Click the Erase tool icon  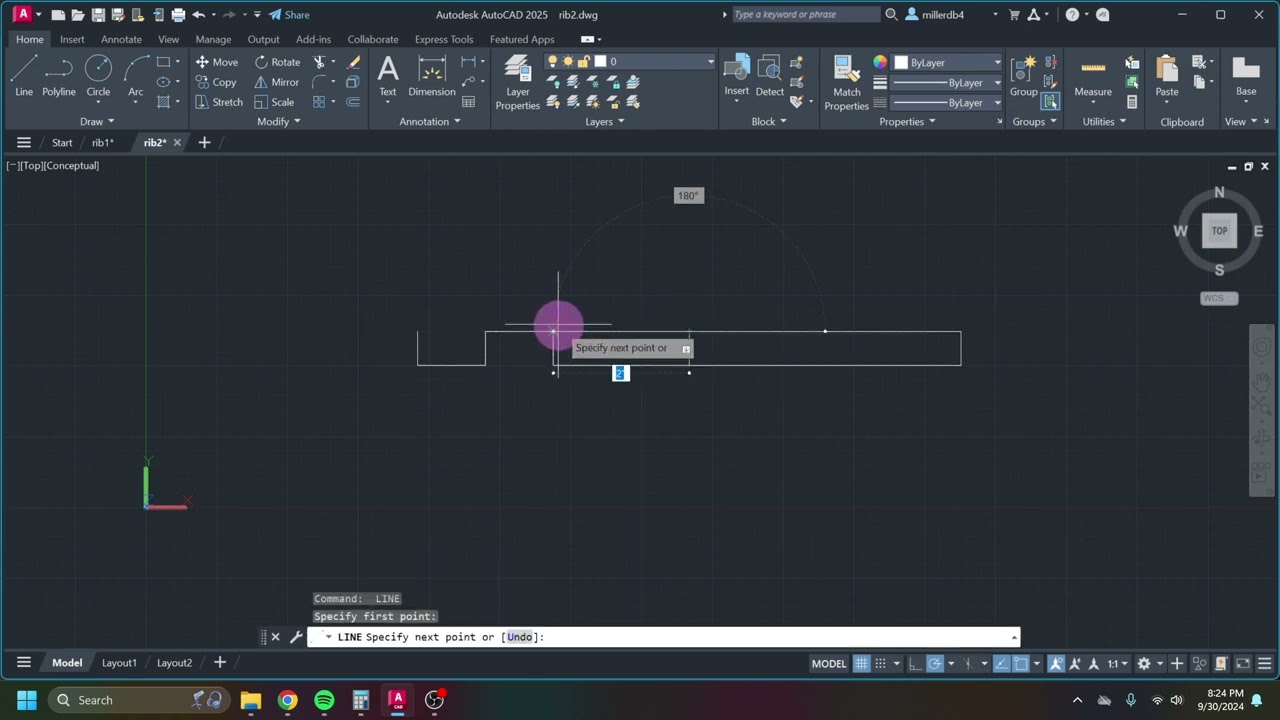point(353,62)
